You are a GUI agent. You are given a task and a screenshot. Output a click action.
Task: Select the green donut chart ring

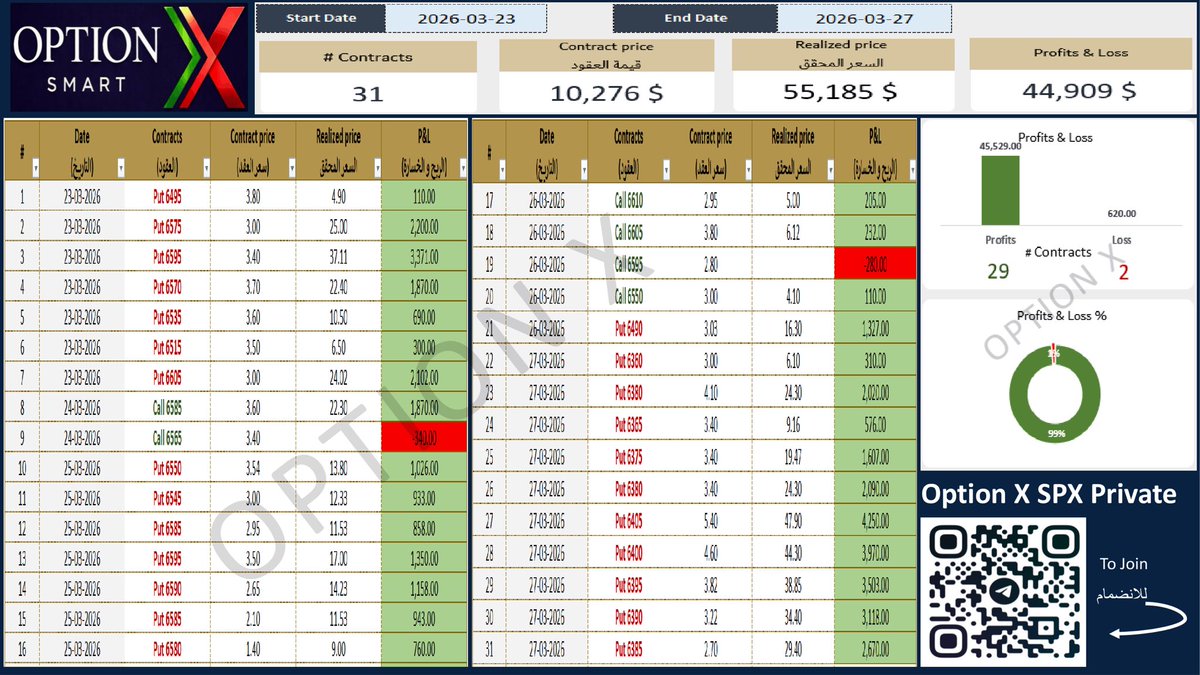pos(1057,394)
